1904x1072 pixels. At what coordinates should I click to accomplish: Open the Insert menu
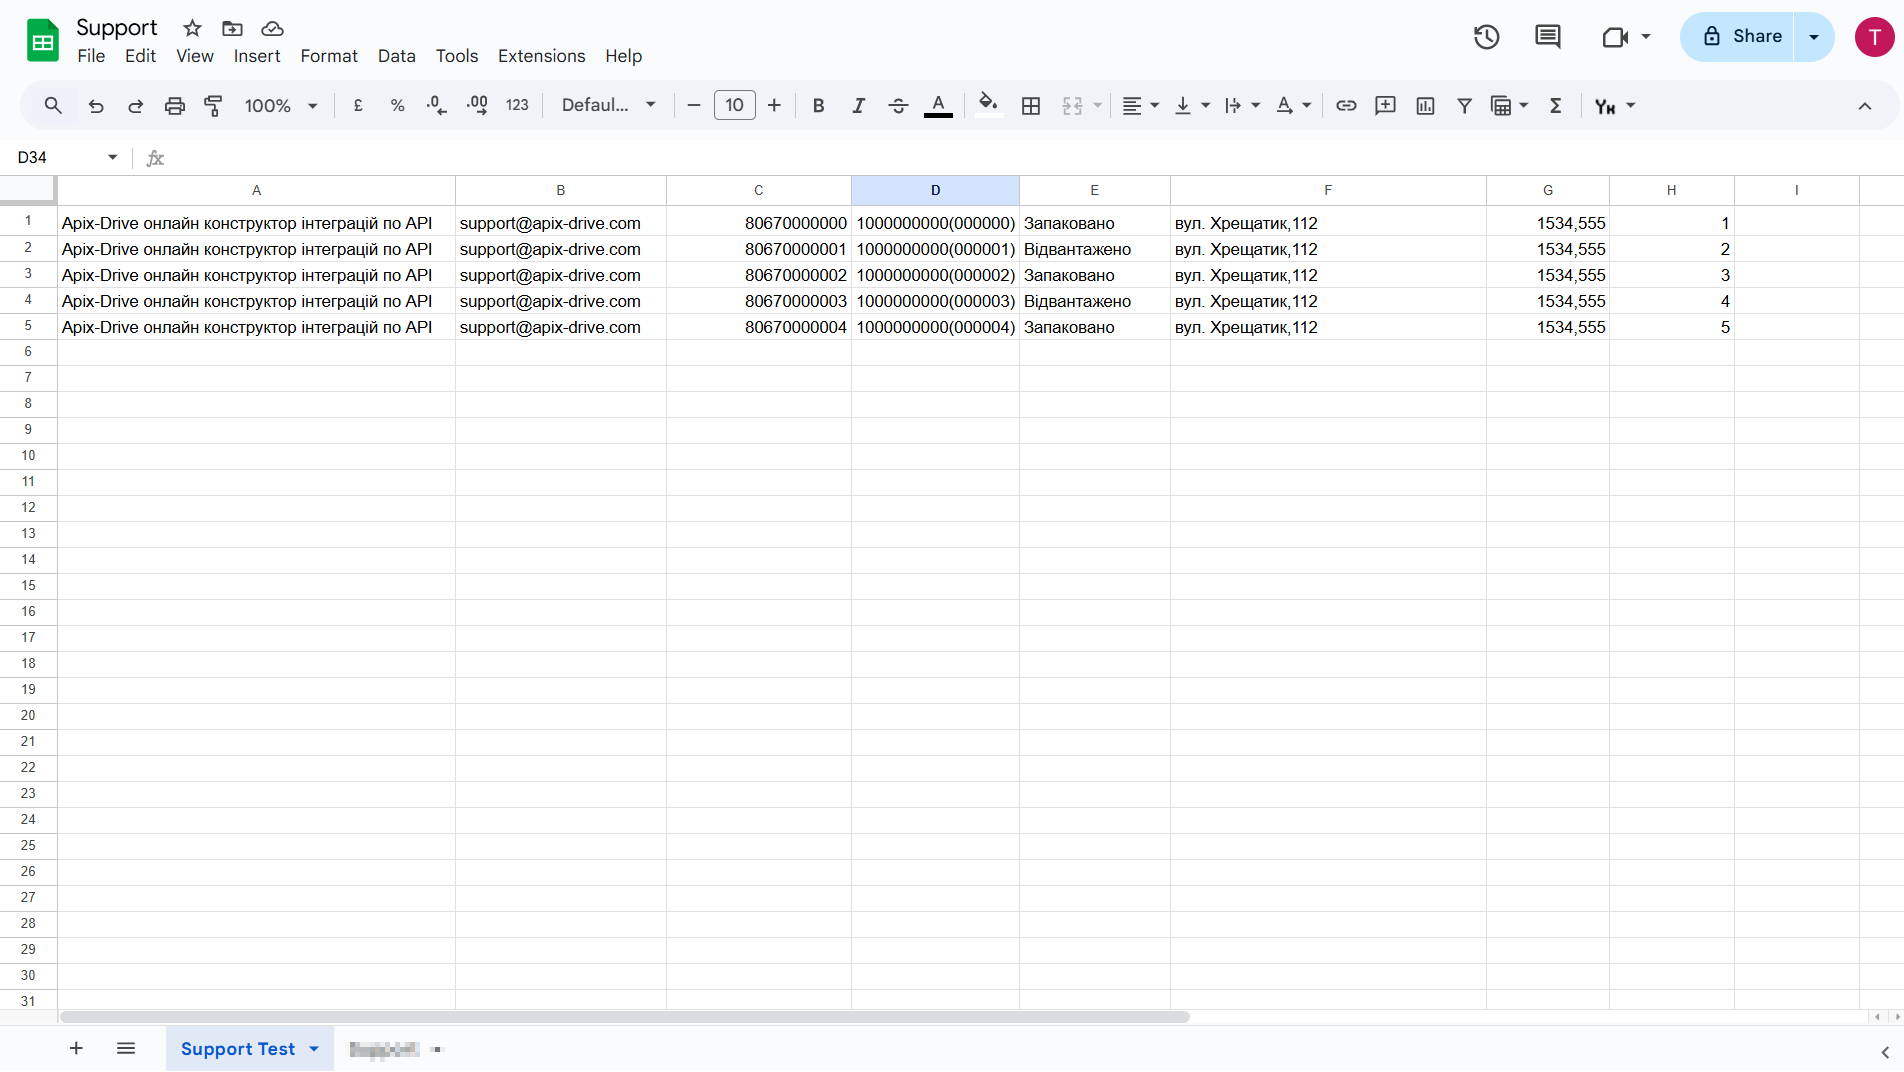pyautogui.click(x=257, y=56)
